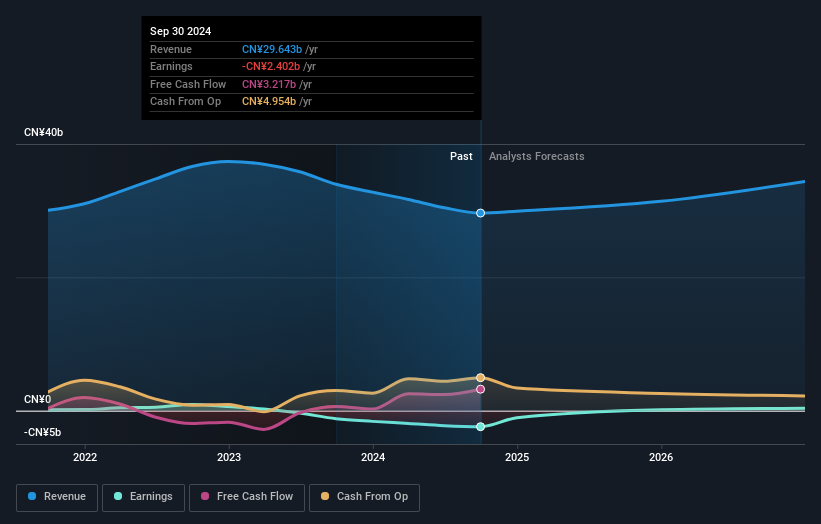The height and width of the screenshot is (524, 821).
Task: Click the -CN¥2.402b earnings value
Action: tap(271, 66)
